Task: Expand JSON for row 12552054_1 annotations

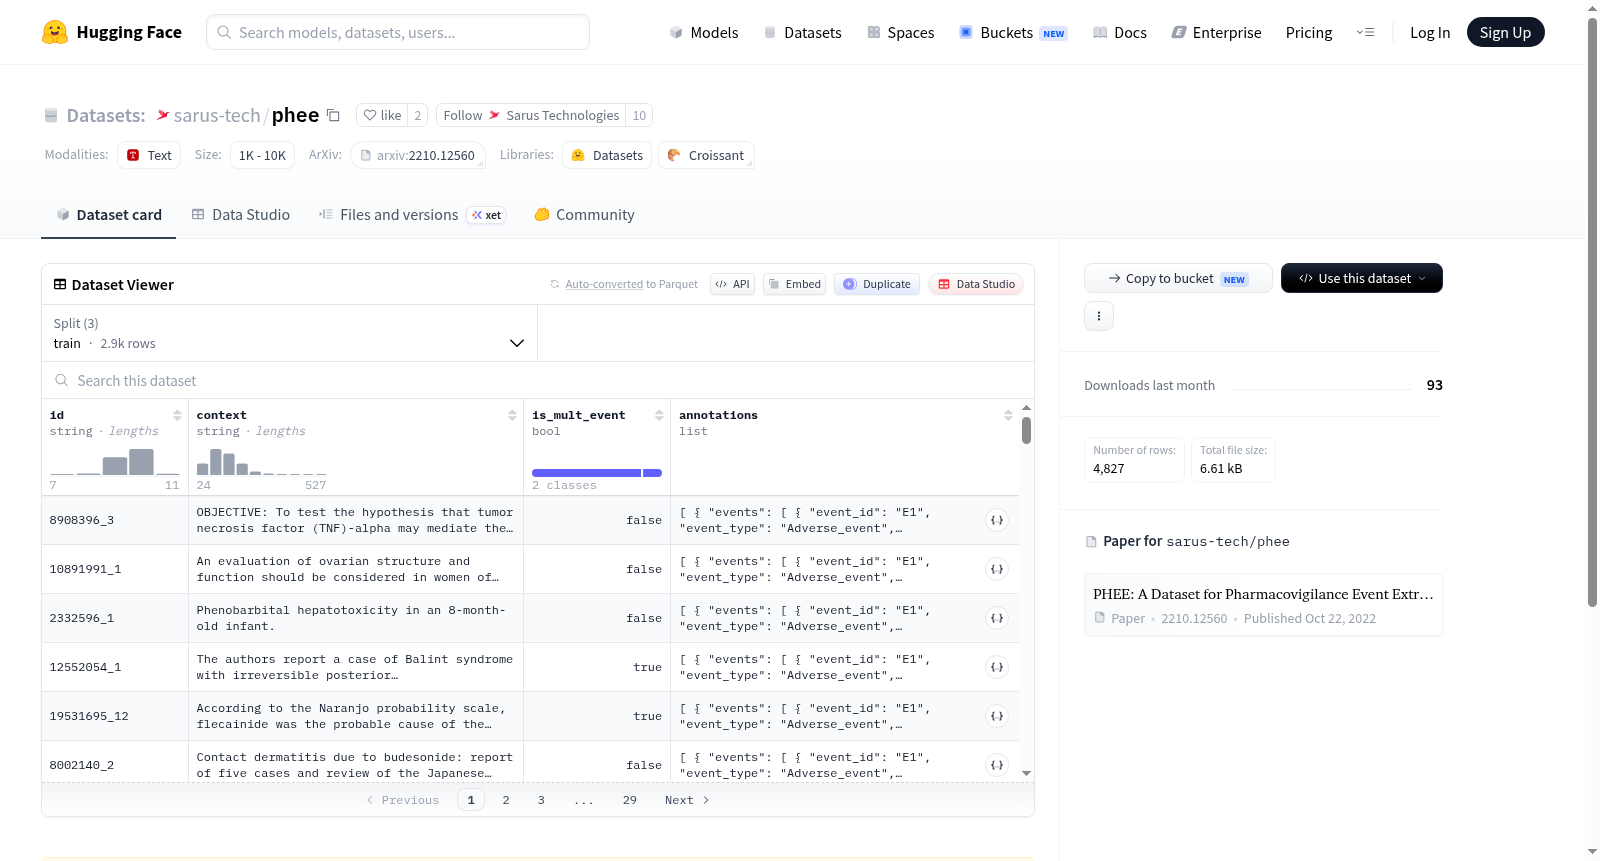Action: [997, 667]
